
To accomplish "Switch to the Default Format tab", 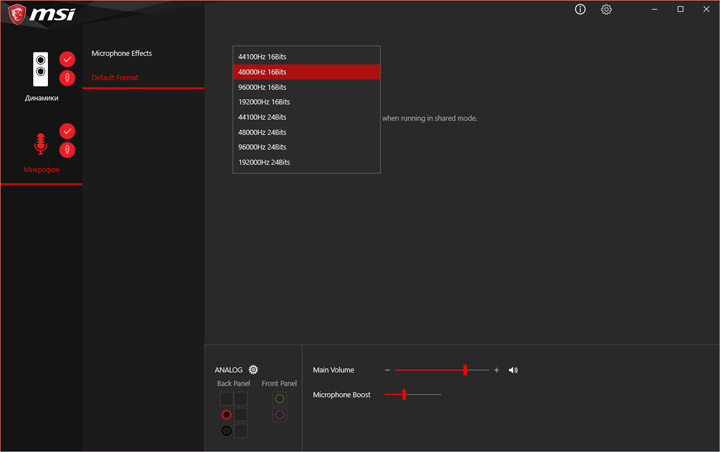I will 115,77.
